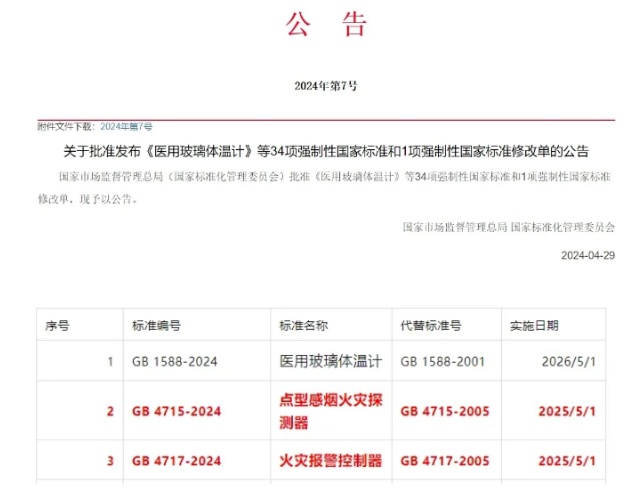Click the announcement title about 医用玻璃体温计
Viewport: 636px width, 489px height.
(x=326, y=152)
